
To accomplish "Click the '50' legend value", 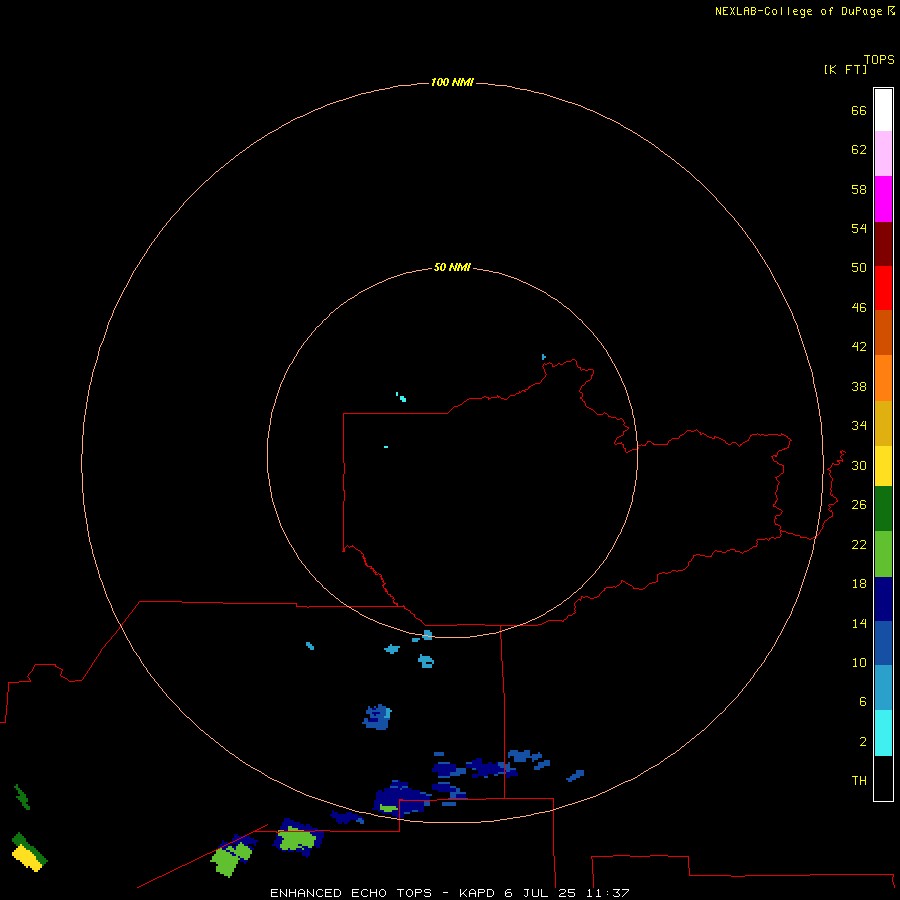I will coord(859,268).
